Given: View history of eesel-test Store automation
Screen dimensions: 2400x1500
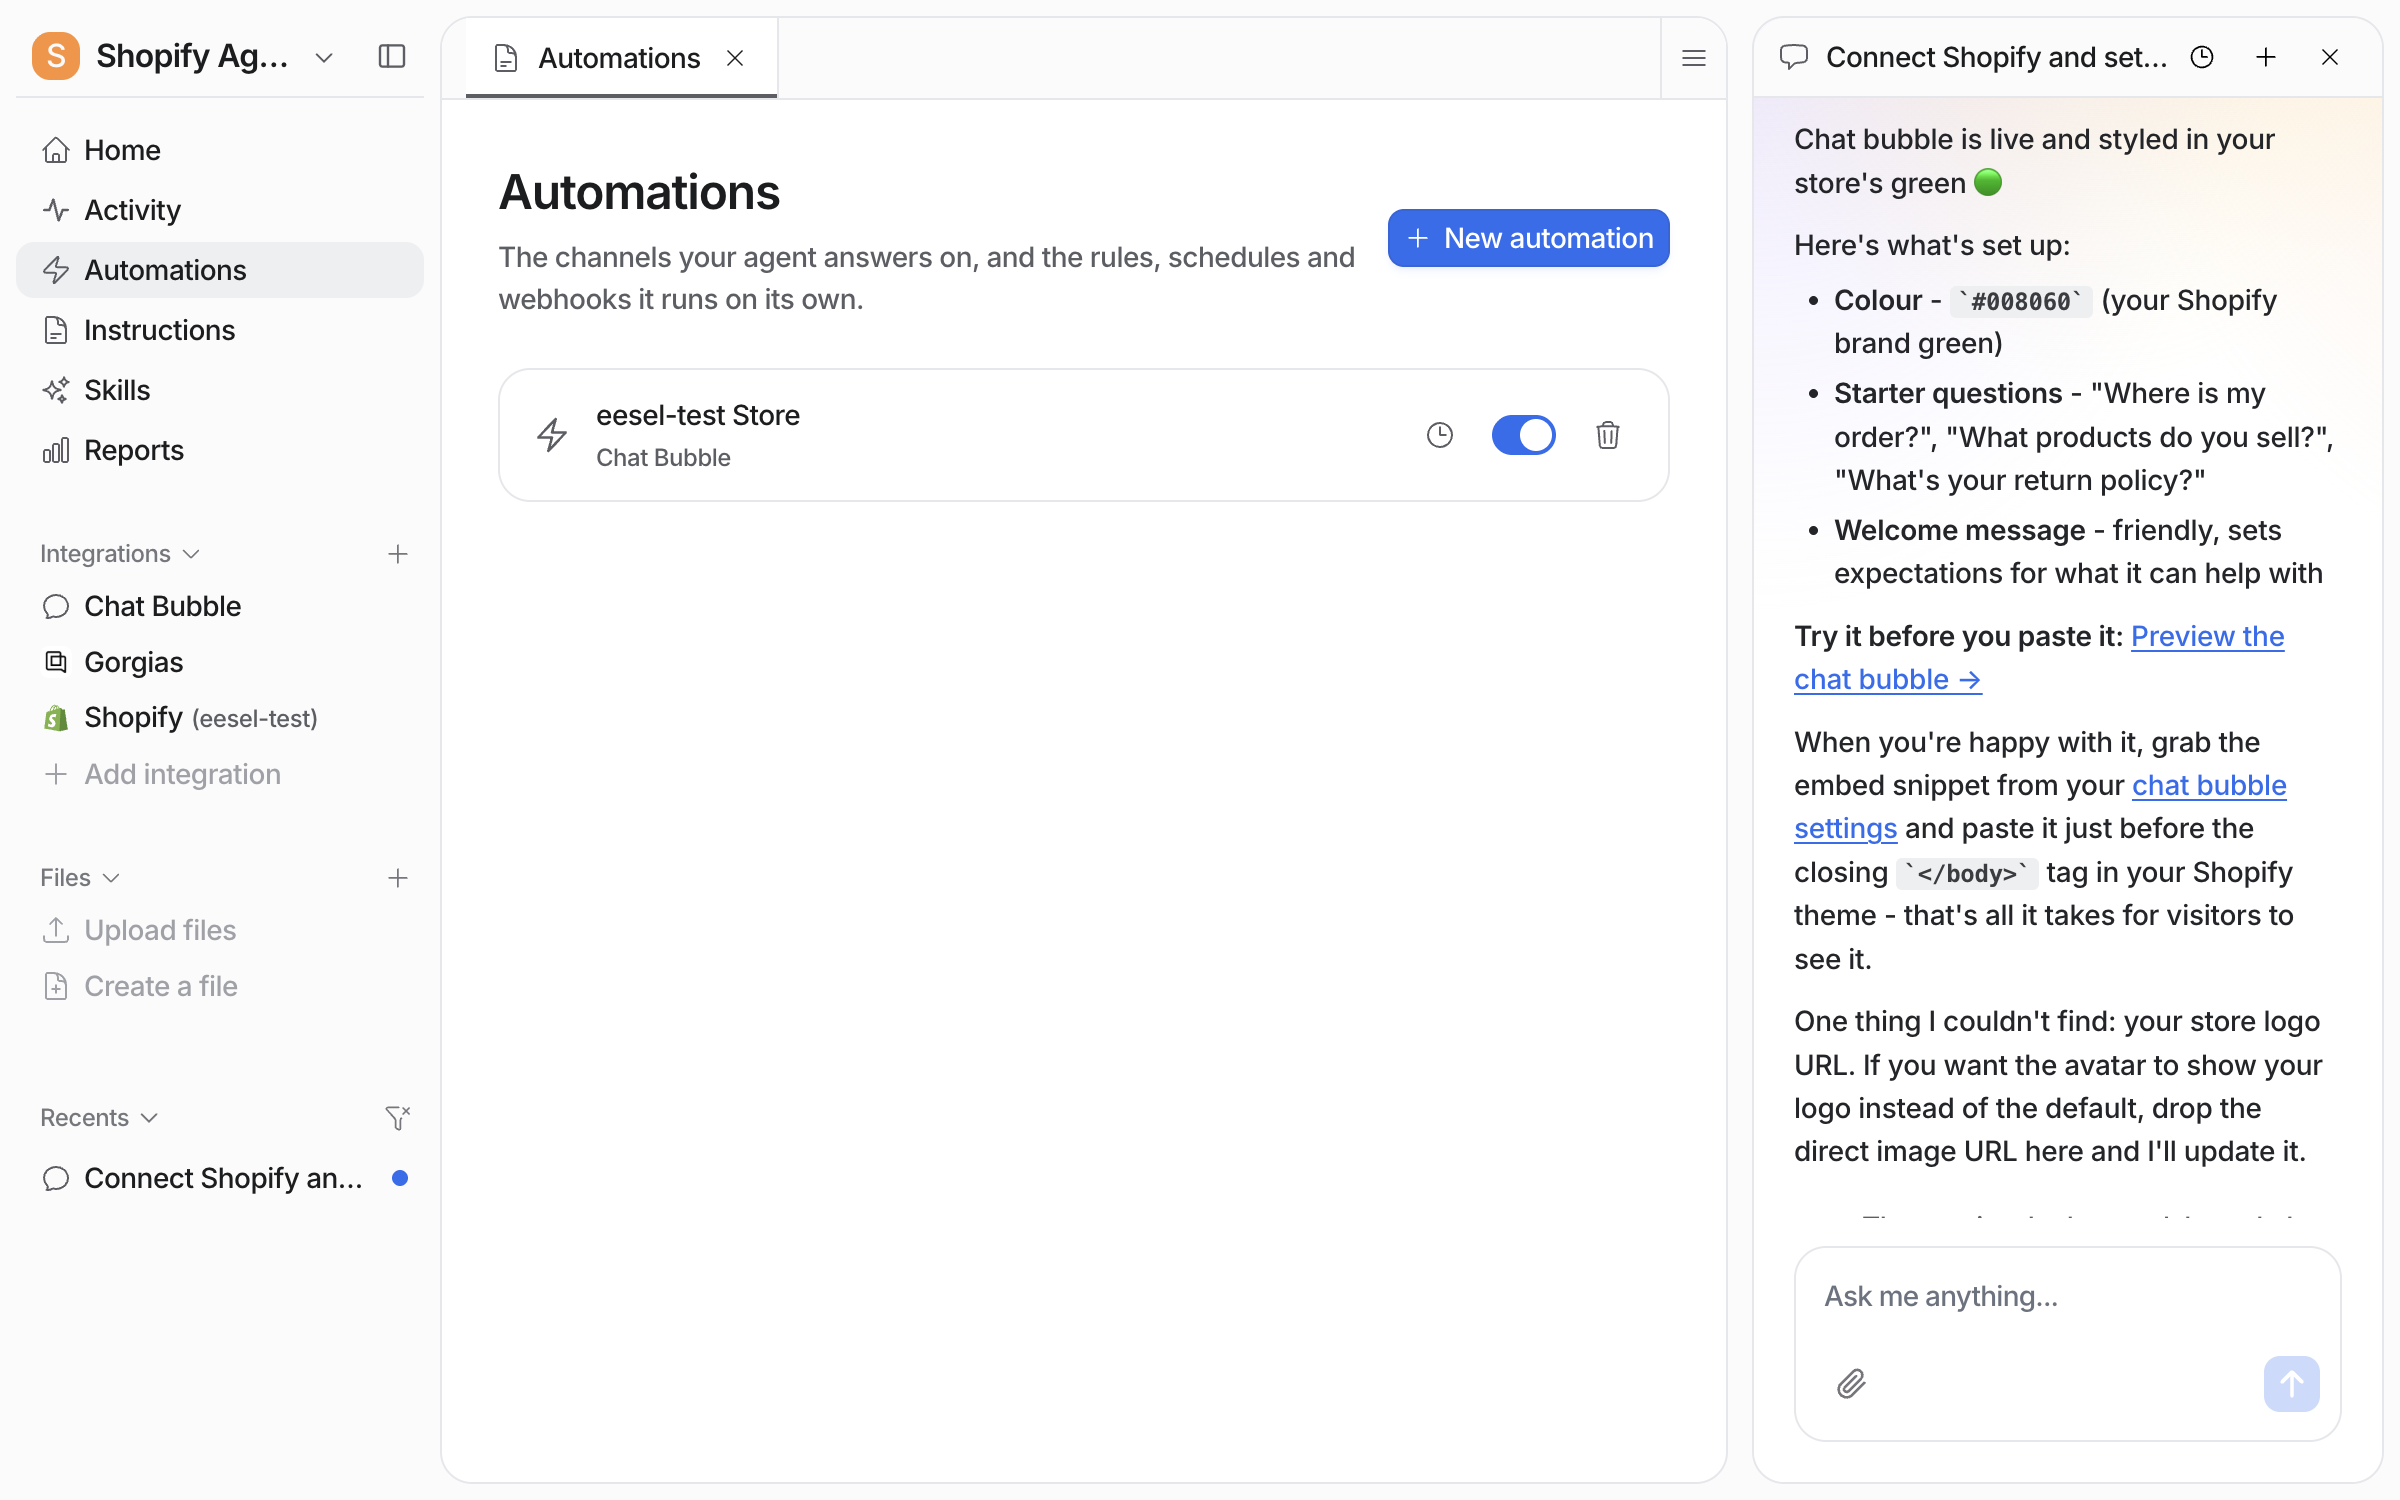Looking at the screenshot, I should click(x=1440, y=435).
